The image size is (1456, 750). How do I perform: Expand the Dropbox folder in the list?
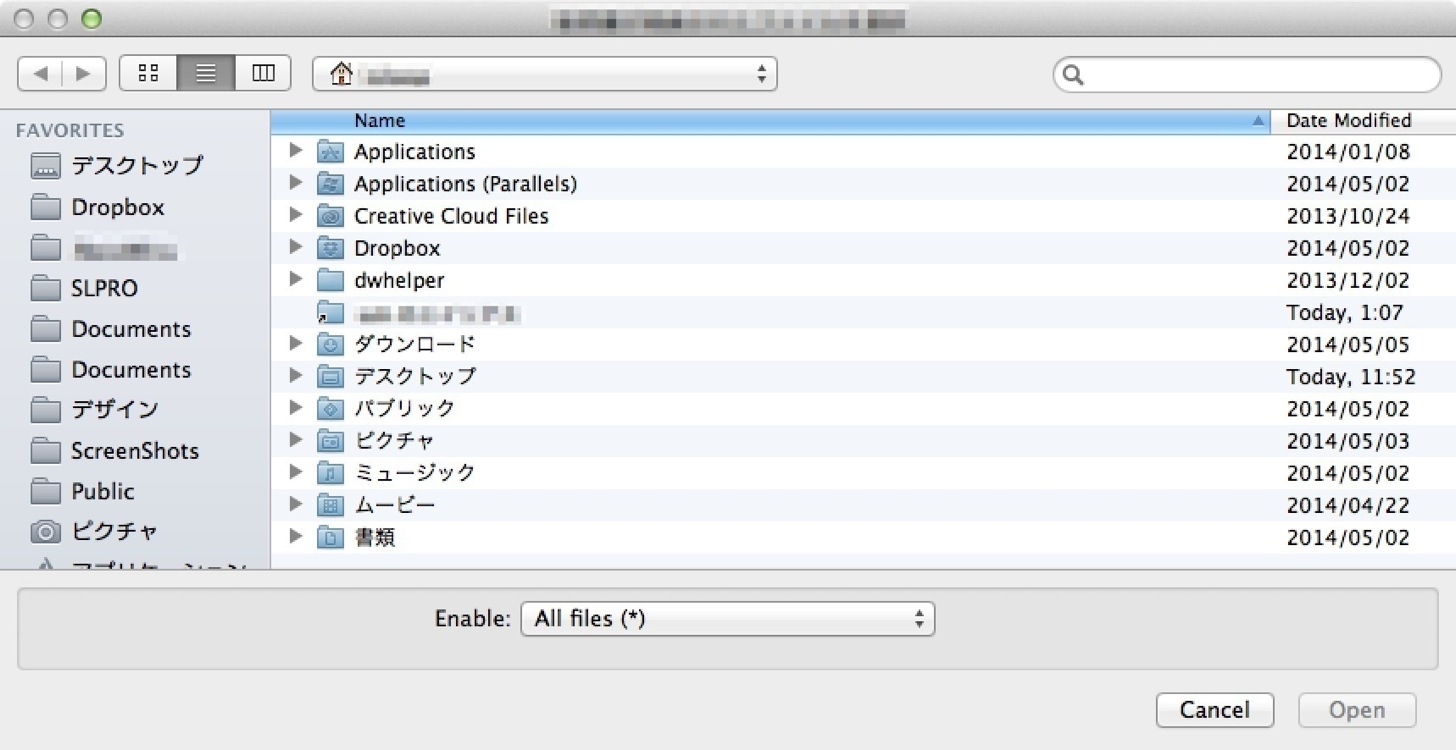(x=295, y=247)
